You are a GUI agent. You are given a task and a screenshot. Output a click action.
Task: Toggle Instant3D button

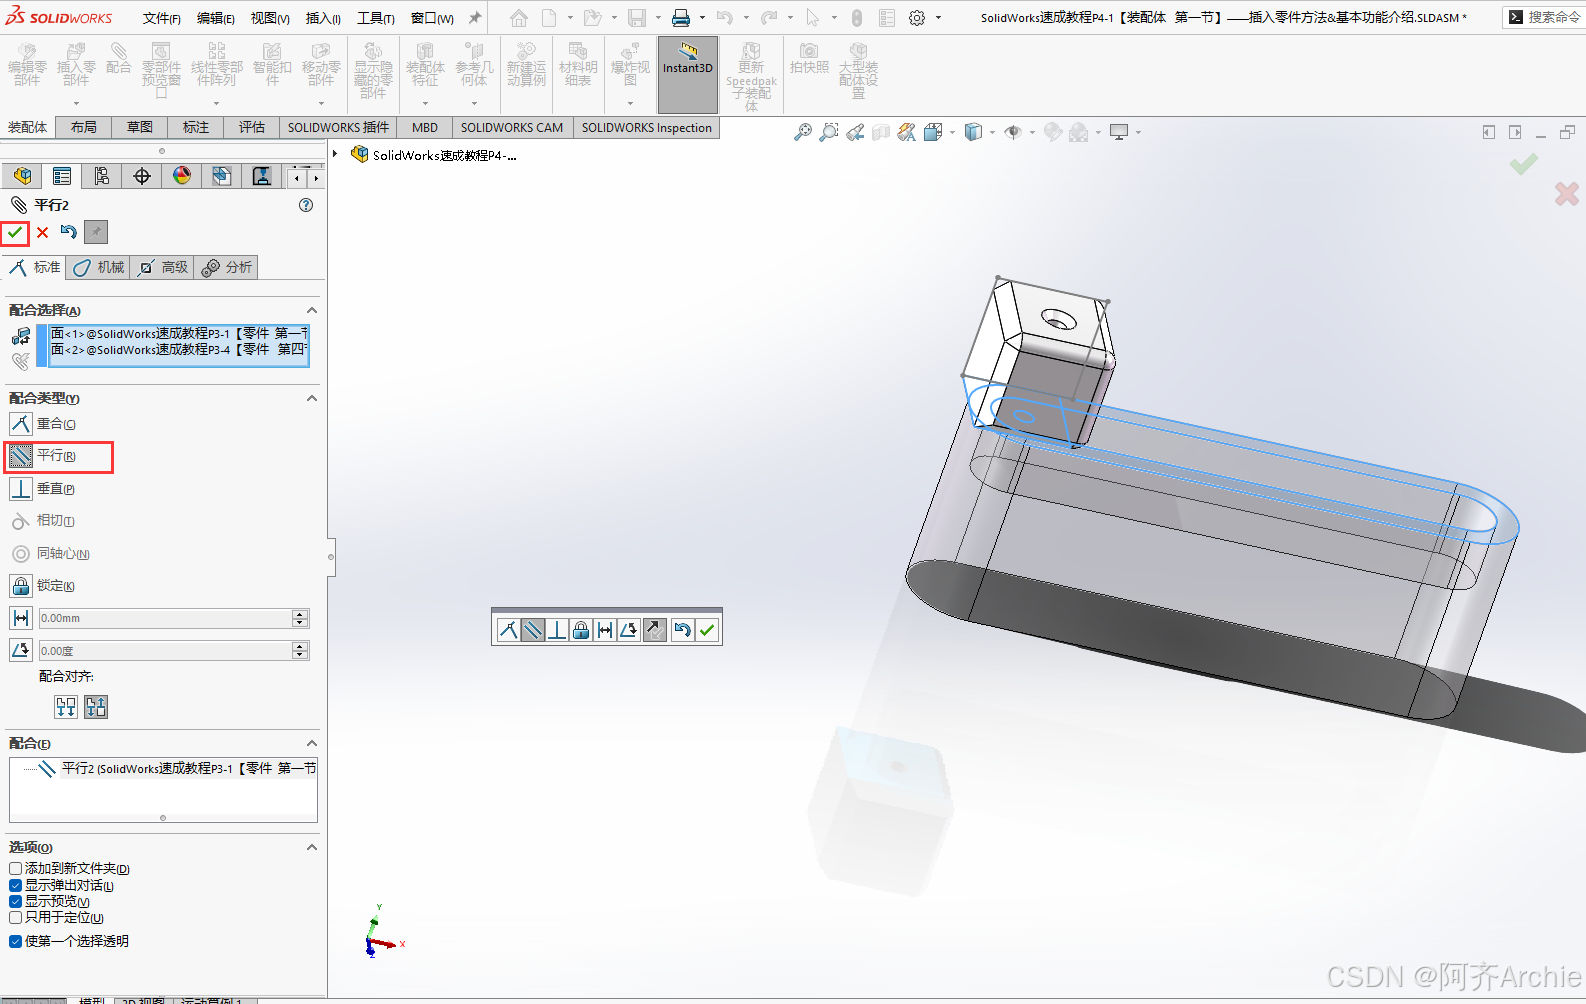[688, 74]
